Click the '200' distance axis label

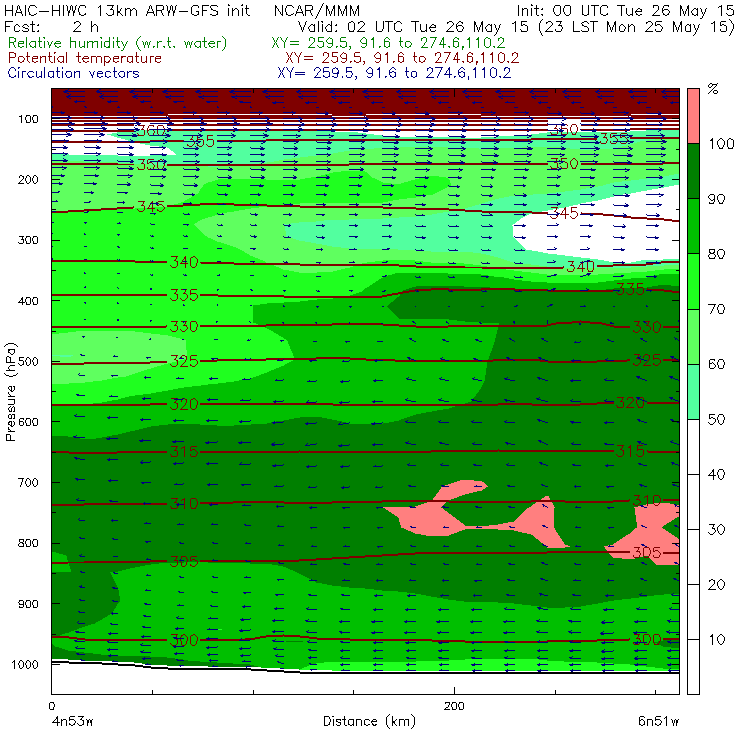(454, 706)
